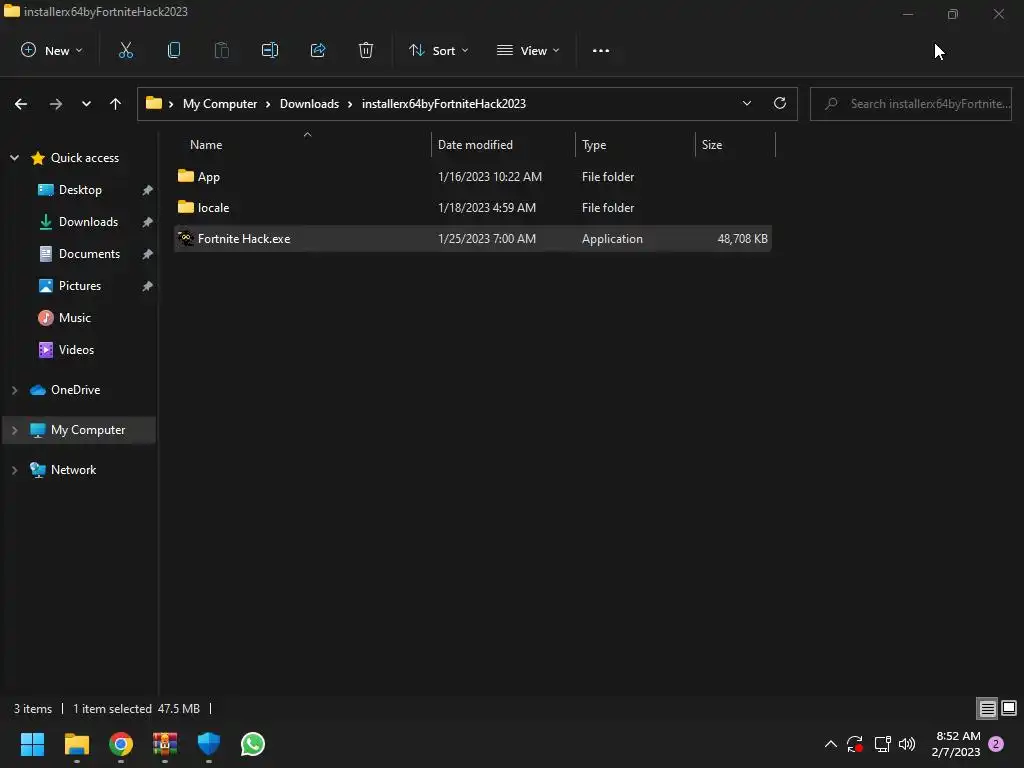Unpin Documents from Quick access

(x=148, y=254)
